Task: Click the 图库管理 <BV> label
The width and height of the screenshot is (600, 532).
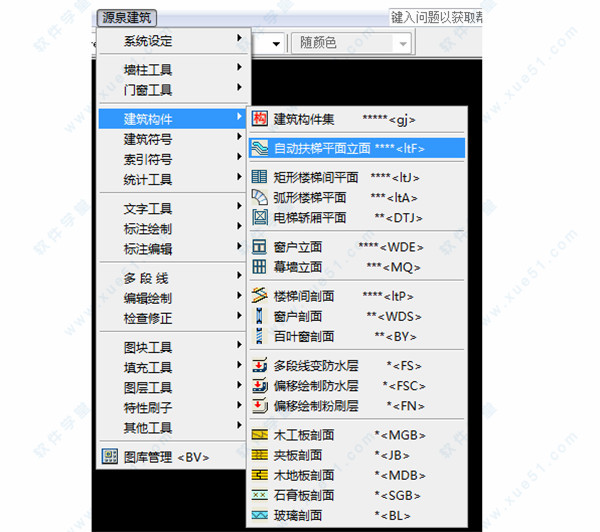Action: click(166, 457)
